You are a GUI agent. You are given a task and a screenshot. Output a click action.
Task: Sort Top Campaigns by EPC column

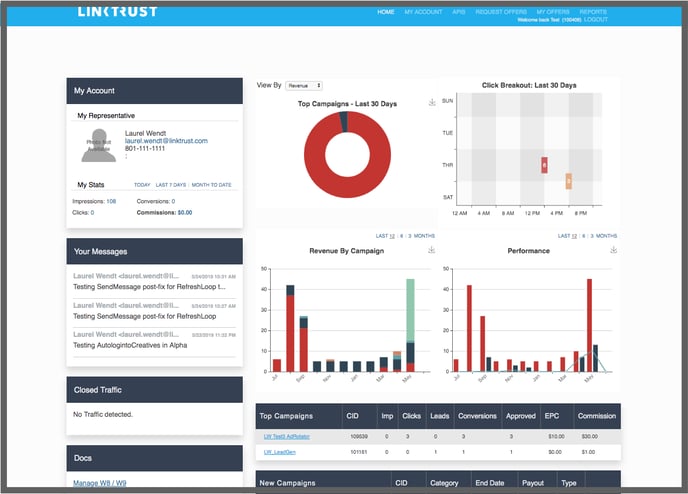[552, 416]
